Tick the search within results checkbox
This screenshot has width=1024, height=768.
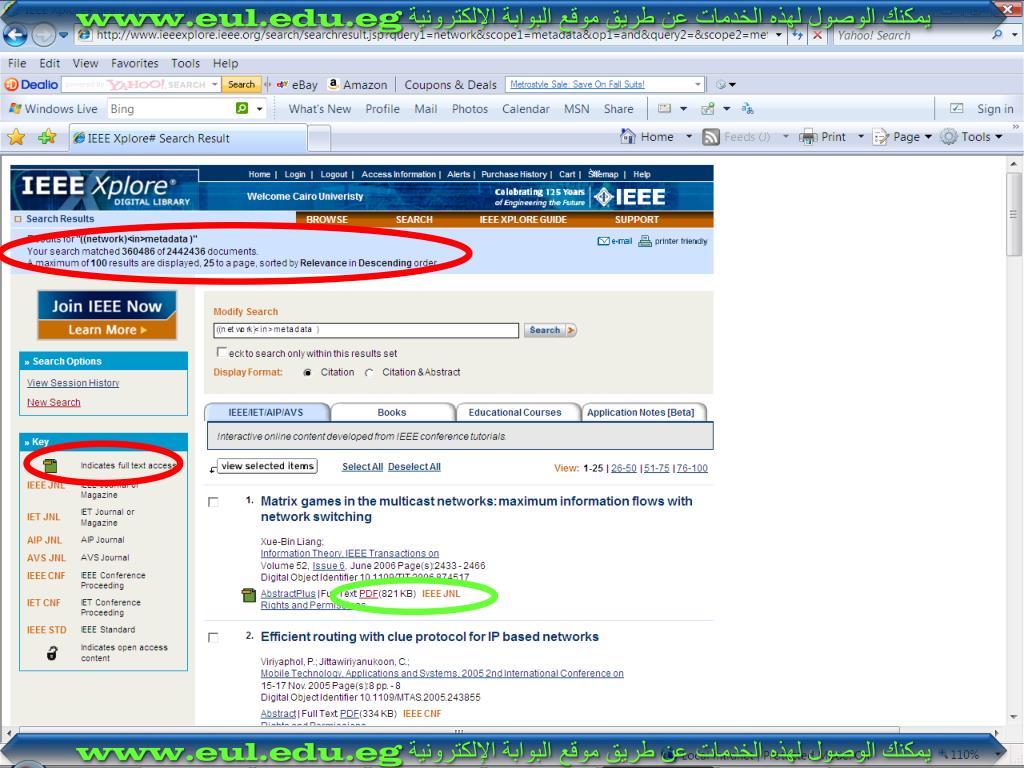click(221, 352)
